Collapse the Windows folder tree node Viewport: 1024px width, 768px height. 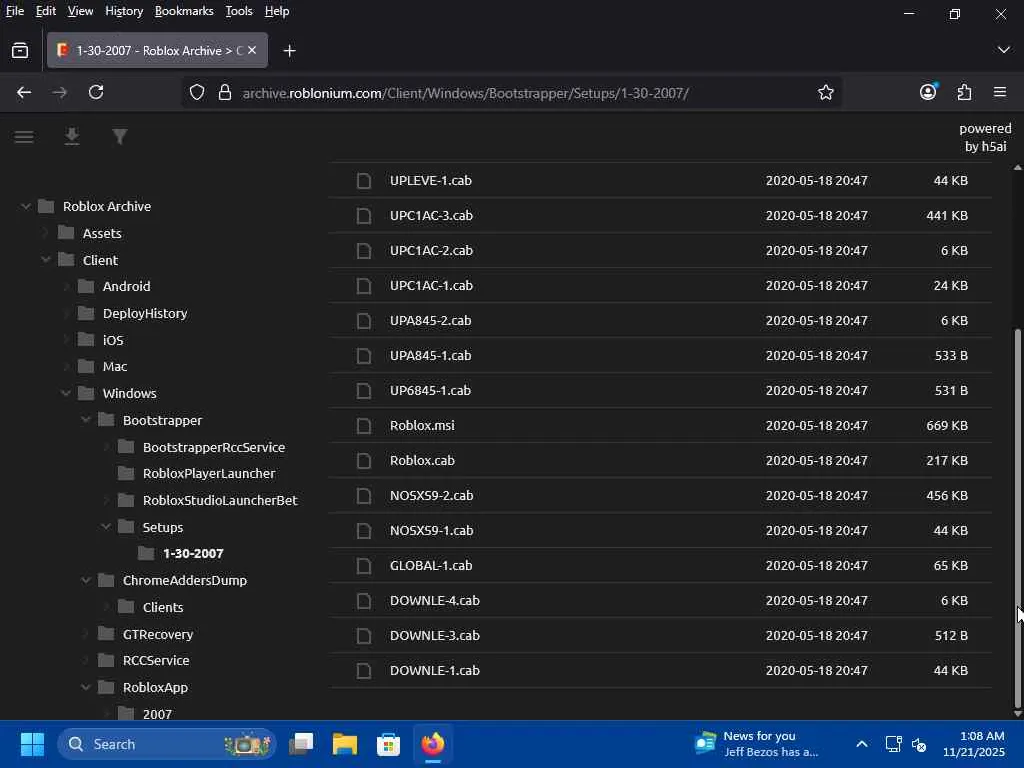point(66,393)
